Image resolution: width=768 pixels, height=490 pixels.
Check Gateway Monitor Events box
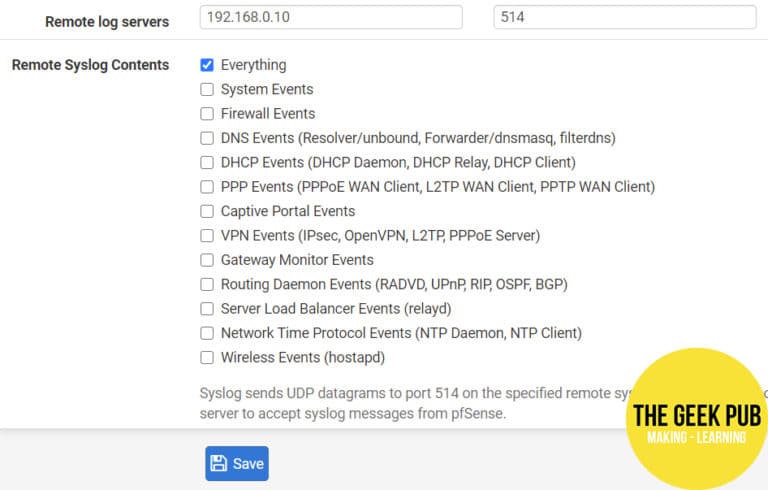[207, 260]
